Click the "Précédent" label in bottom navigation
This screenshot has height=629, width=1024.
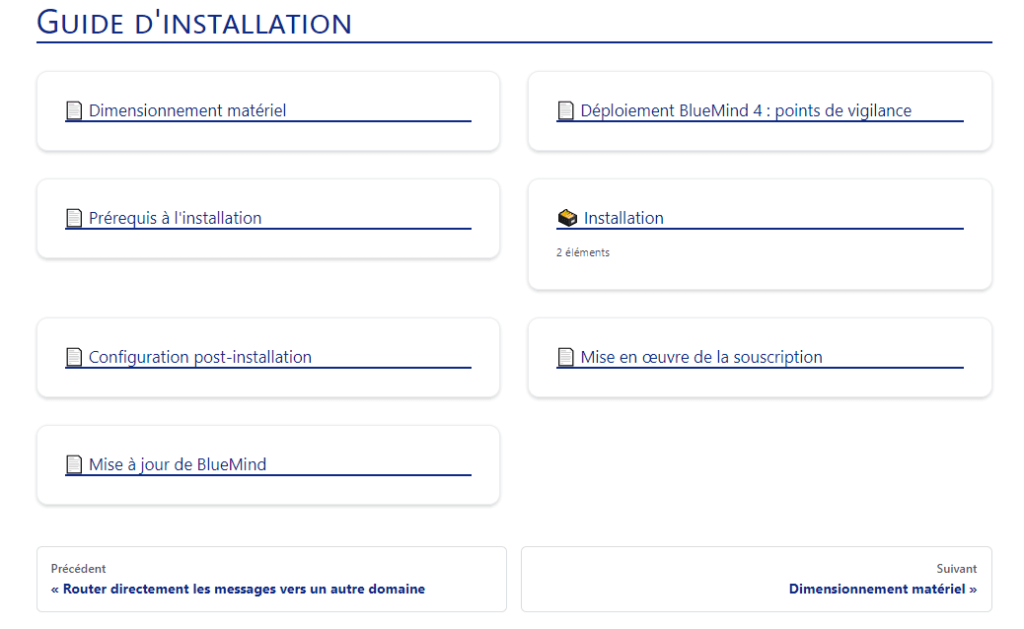pyautogui.click(x=78, y=569)
